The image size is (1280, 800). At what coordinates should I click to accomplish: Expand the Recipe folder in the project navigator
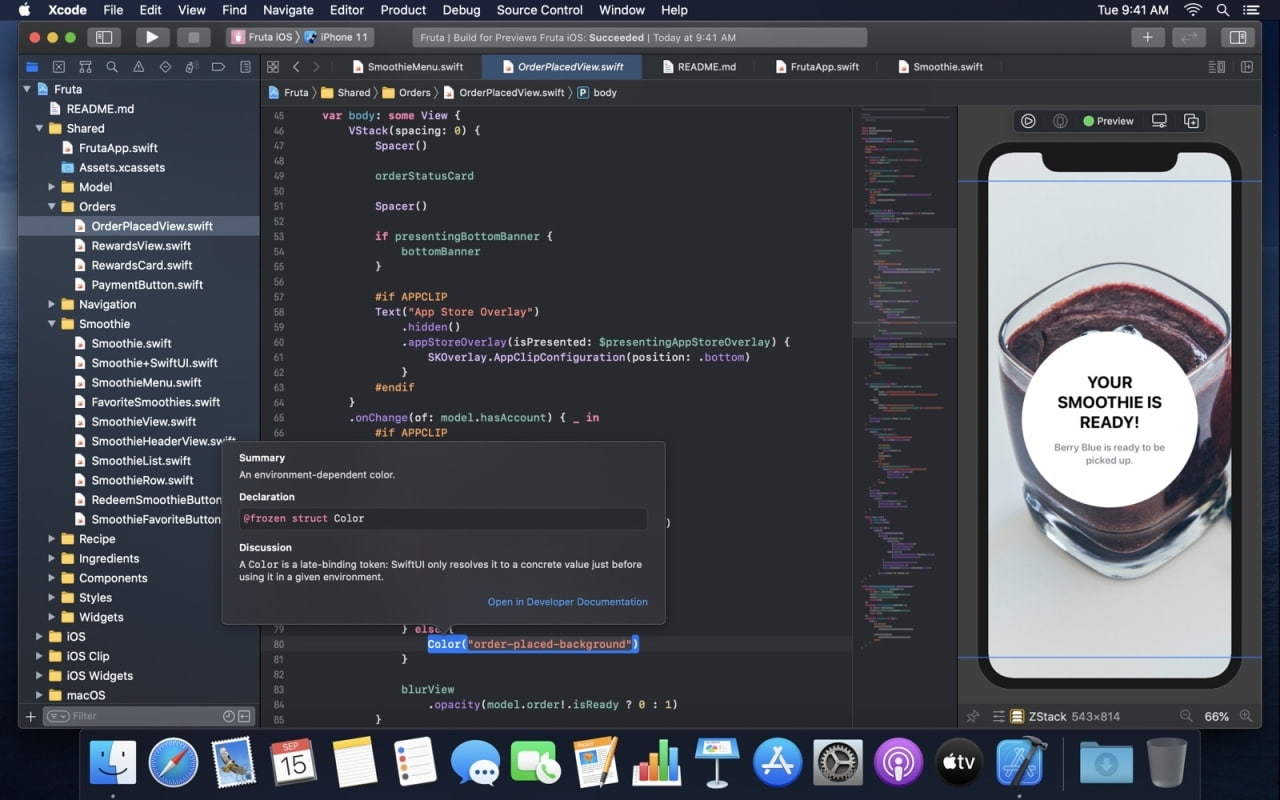tap(52, 539)
